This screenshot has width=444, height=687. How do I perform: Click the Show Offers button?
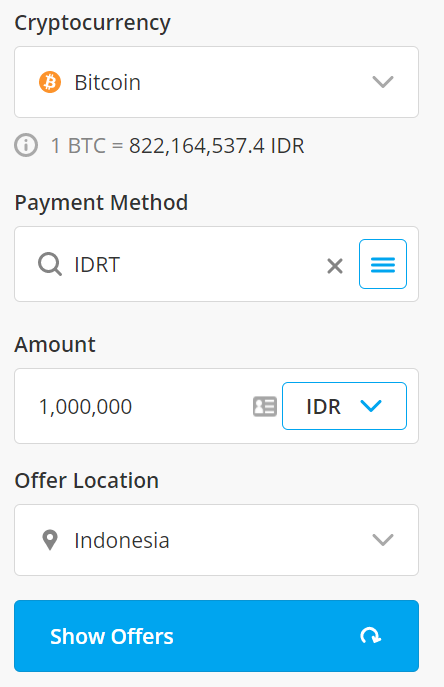217,636
